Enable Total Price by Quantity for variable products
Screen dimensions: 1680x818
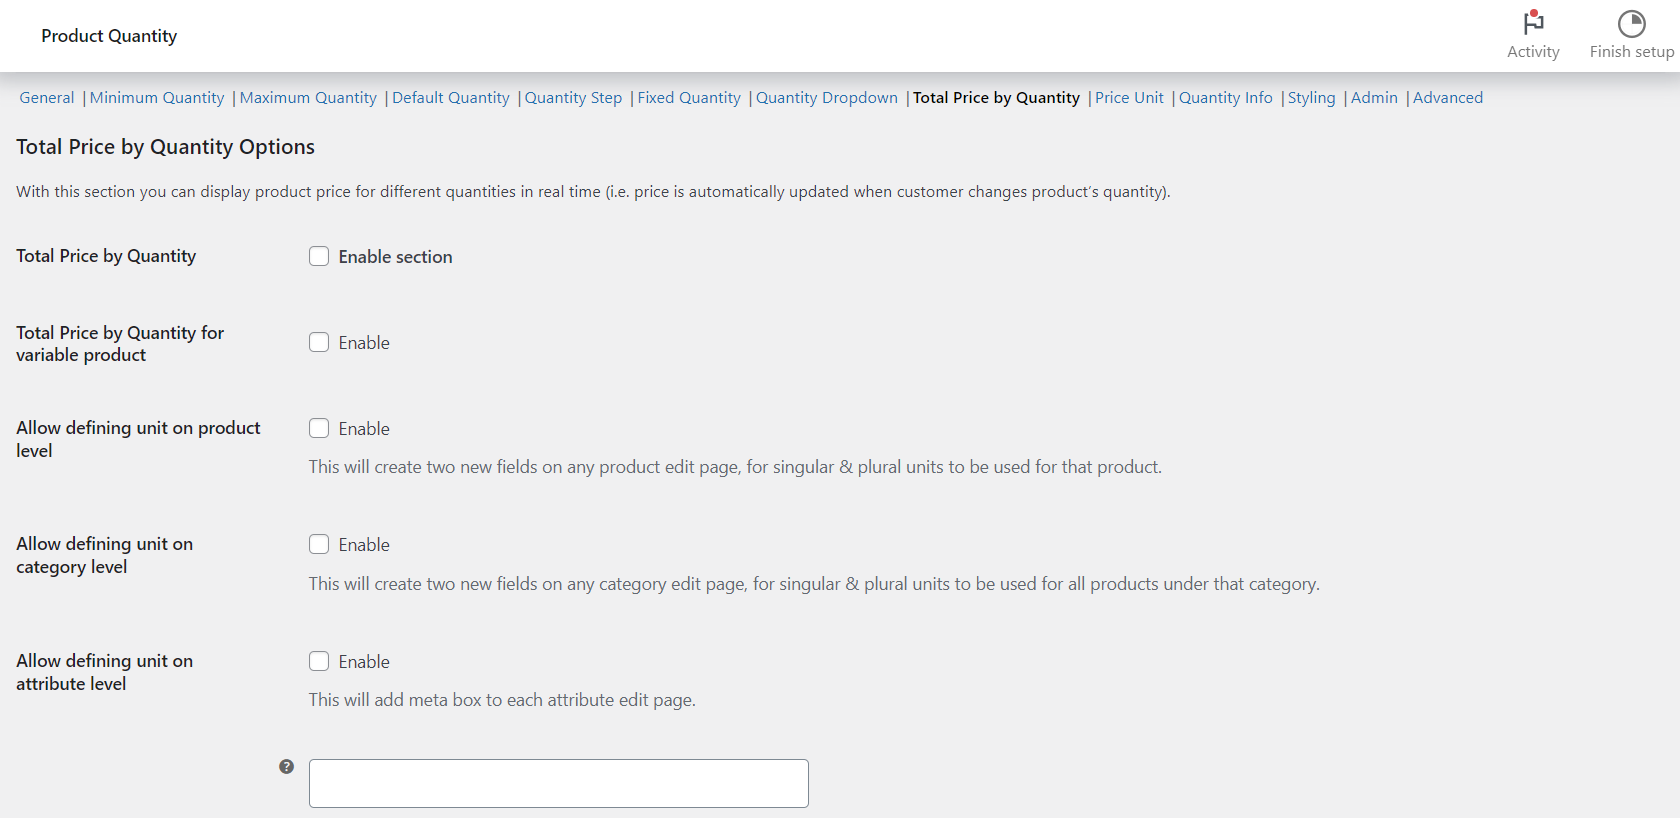pyautogui.click(x=318, y=342)
